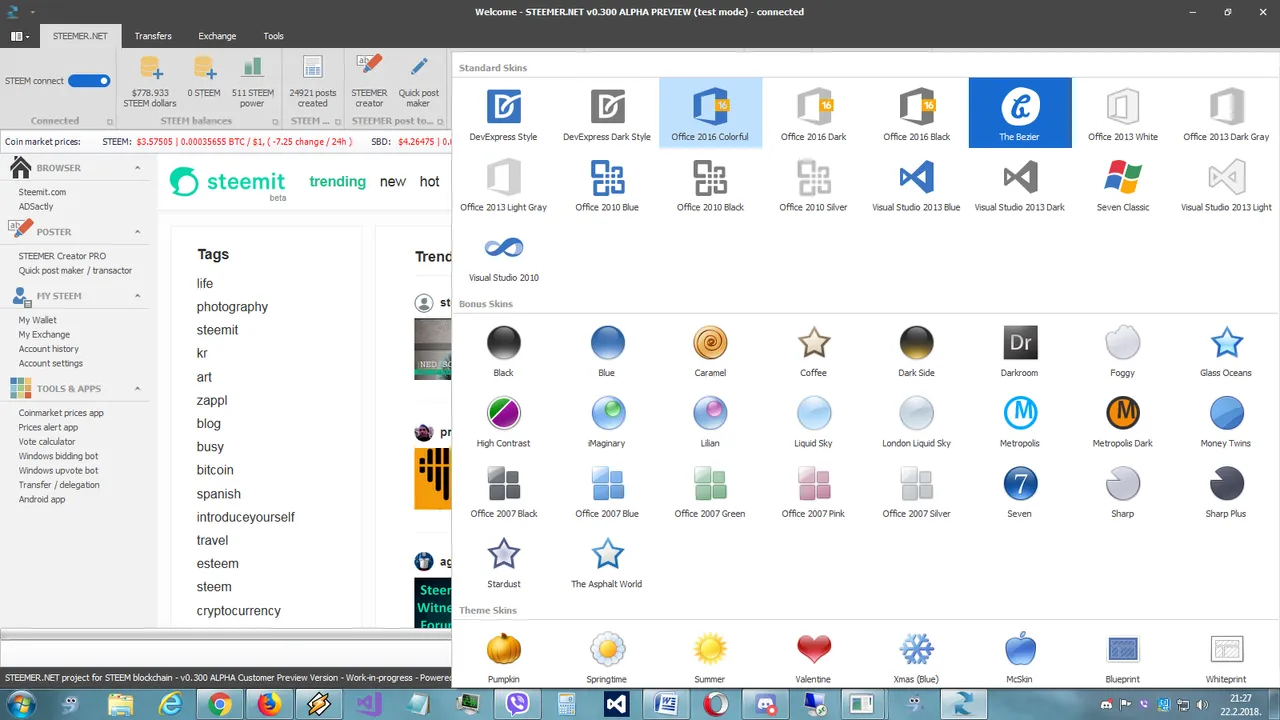1280x720 pixels.
Task: Collapse the MY STEEM sidebar group
Action: [x=138, y=296]
